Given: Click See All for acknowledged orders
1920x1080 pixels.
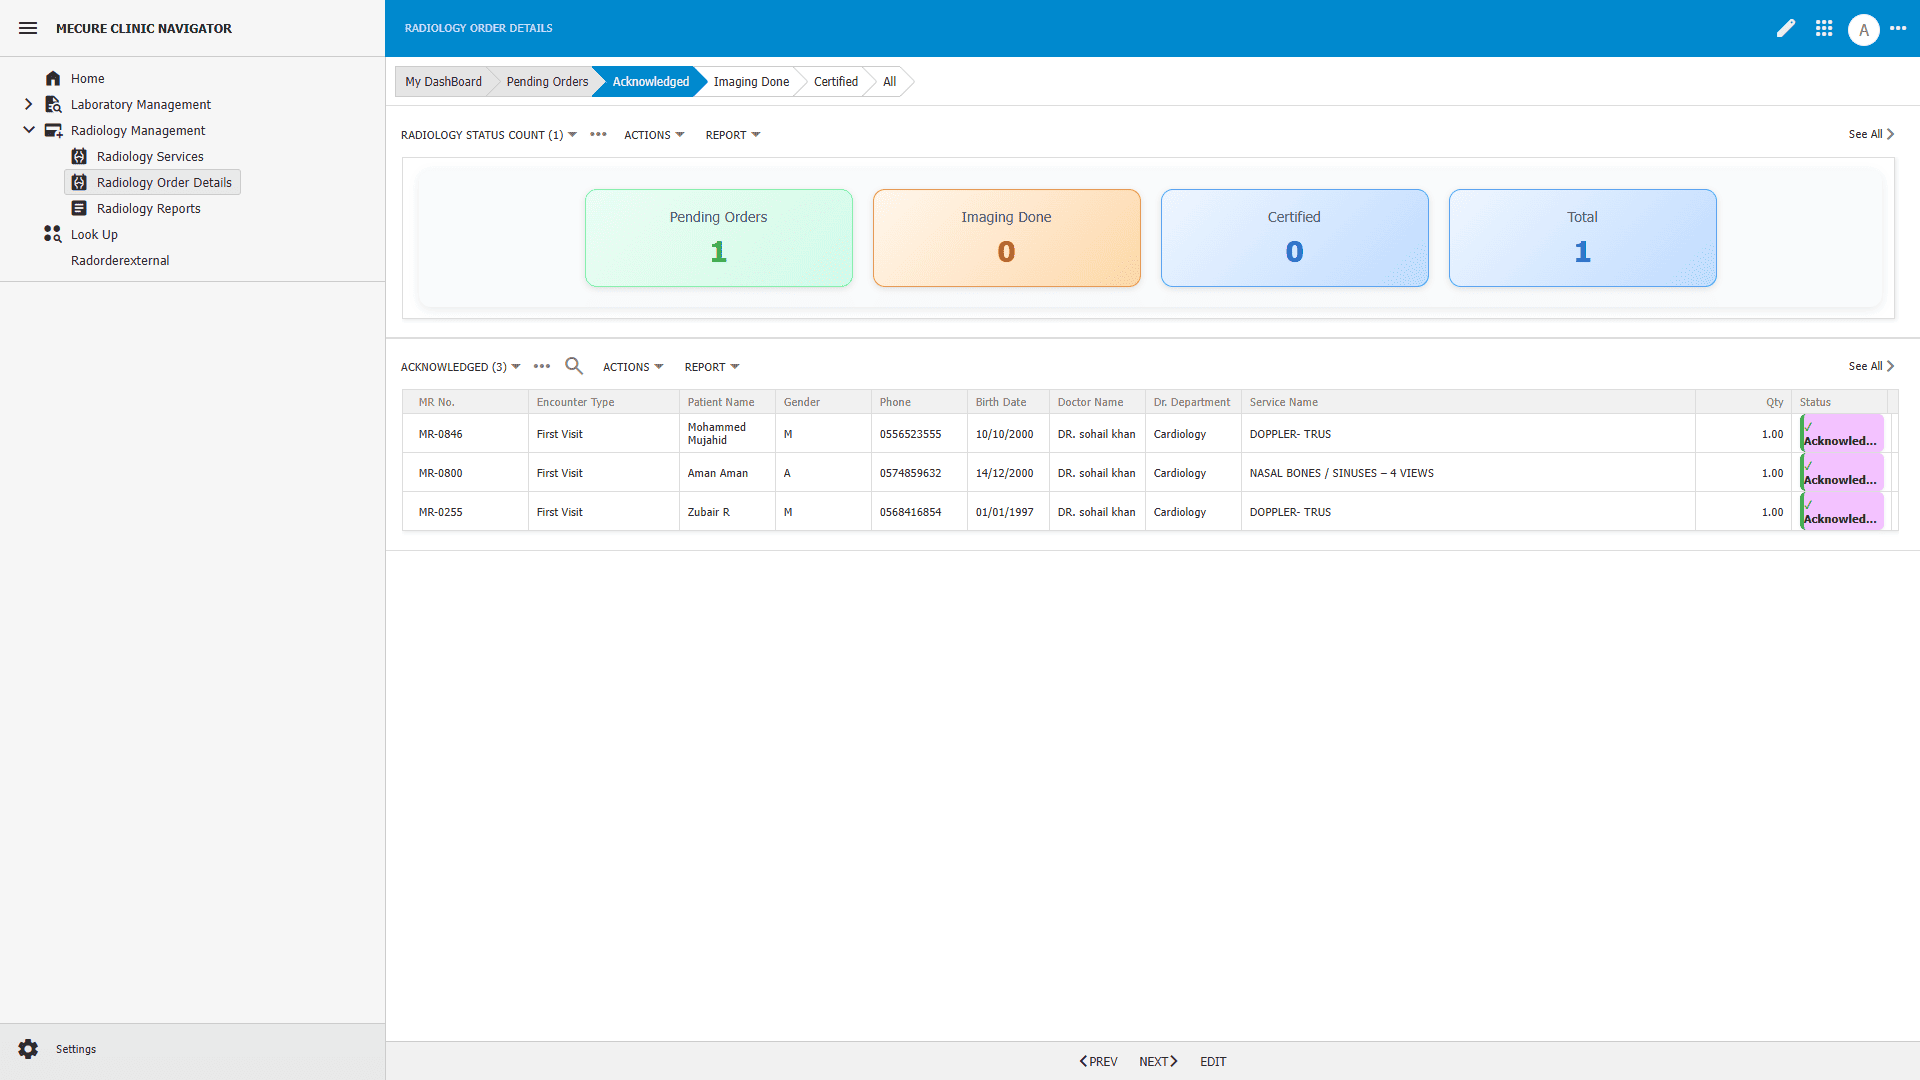Looking at the screenshot, I should coord(1868,366).
